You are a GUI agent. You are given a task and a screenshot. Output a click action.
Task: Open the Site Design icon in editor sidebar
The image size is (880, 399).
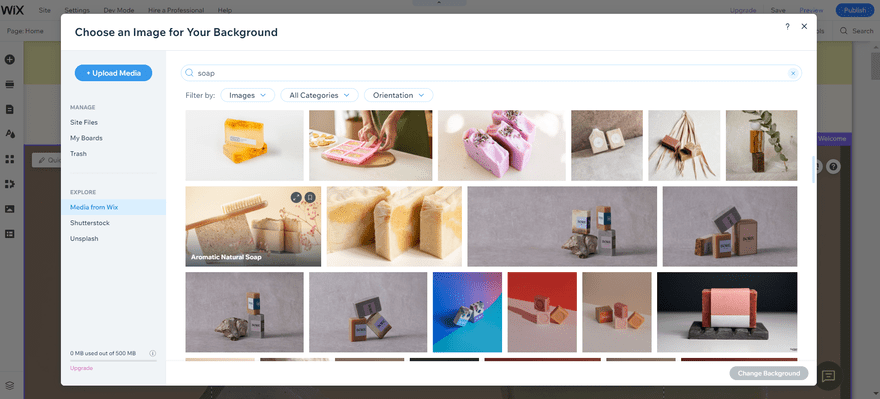coord(10,134)
